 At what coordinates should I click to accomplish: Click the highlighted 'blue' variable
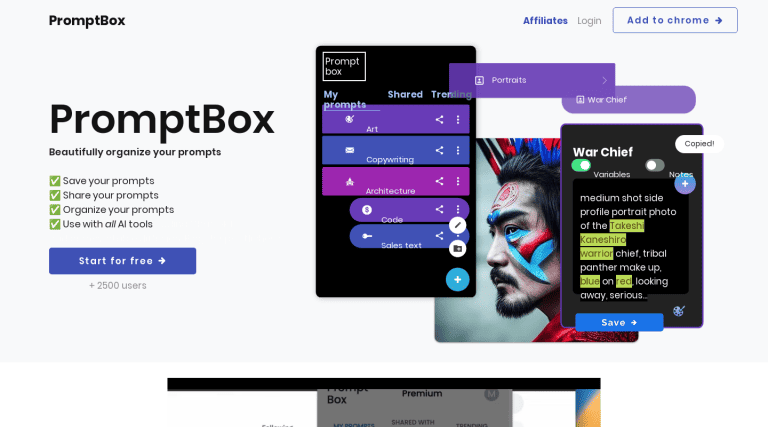coord(590,281)
